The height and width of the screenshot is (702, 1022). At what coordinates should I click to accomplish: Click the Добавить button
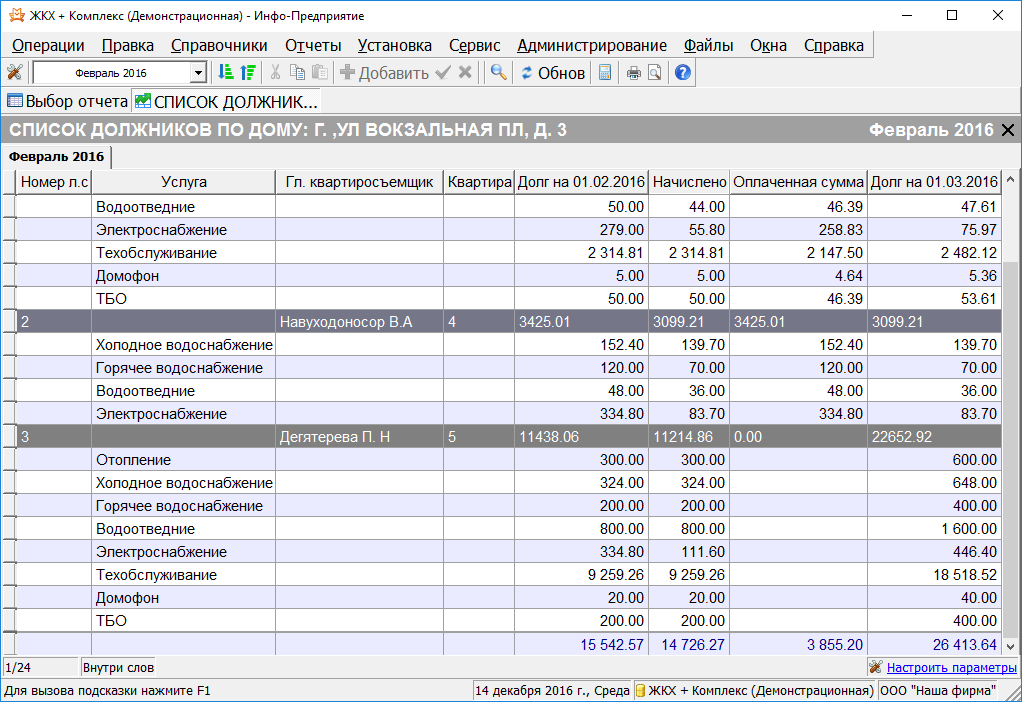coord(384,72)
